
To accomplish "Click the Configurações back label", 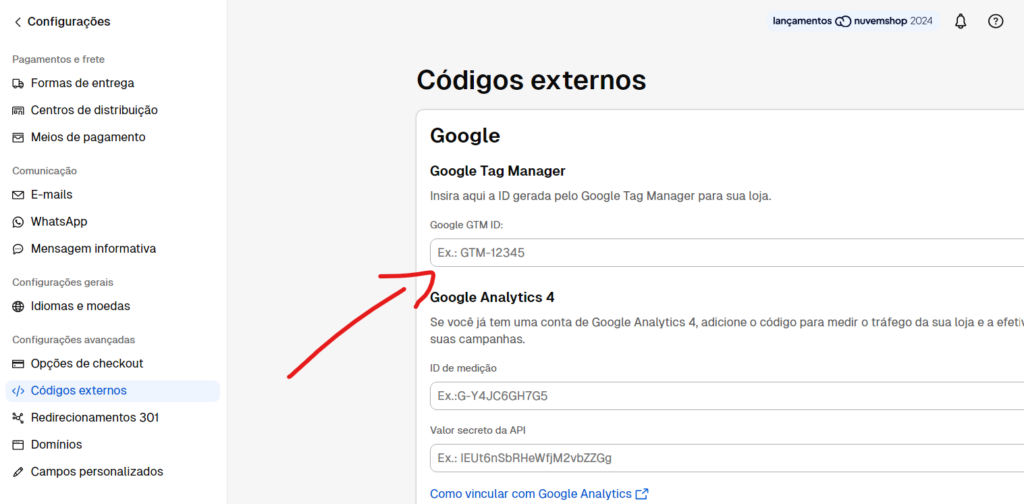I will (x=69, y=22).
